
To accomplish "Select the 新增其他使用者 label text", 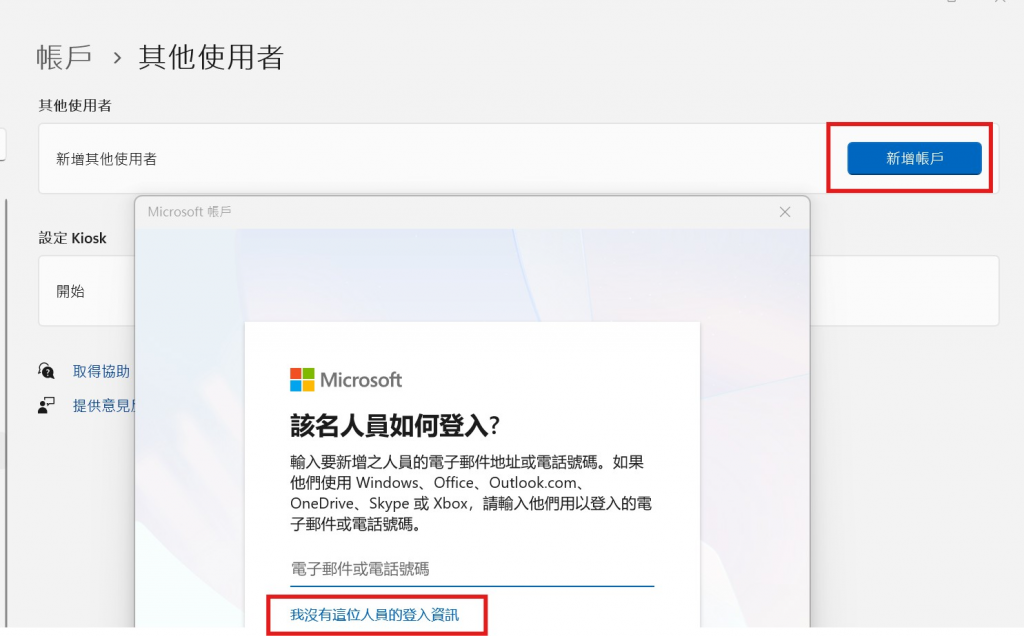I will [106, 159].
